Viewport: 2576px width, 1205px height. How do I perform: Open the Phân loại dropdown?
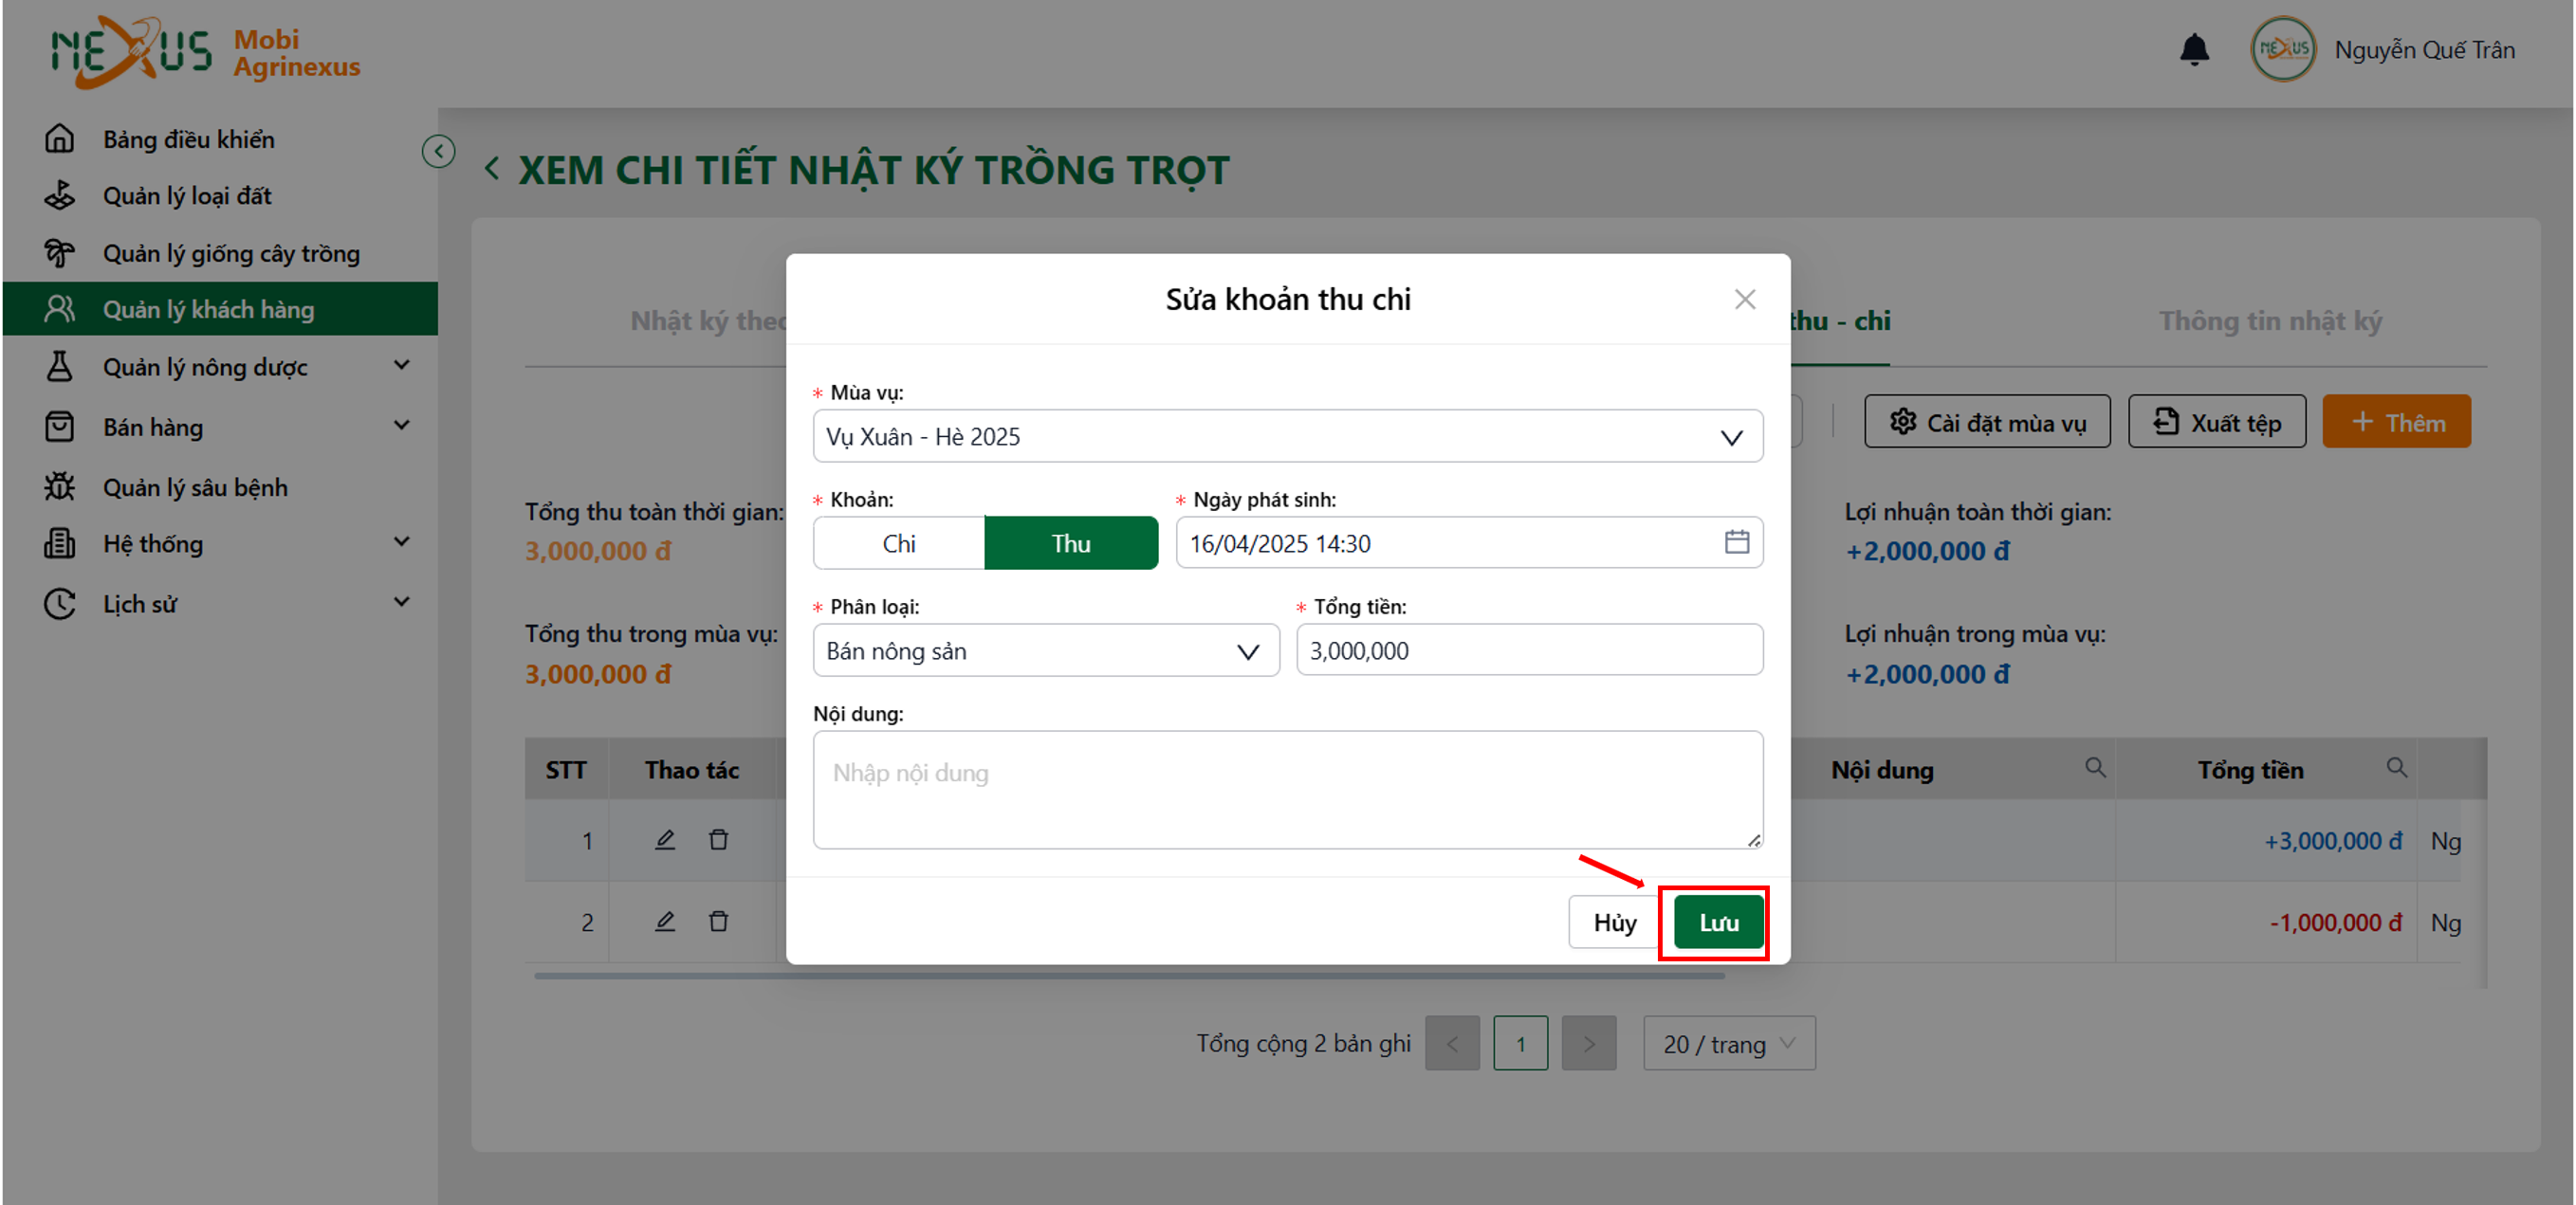pyautogui.click(x=1046, y=651)
